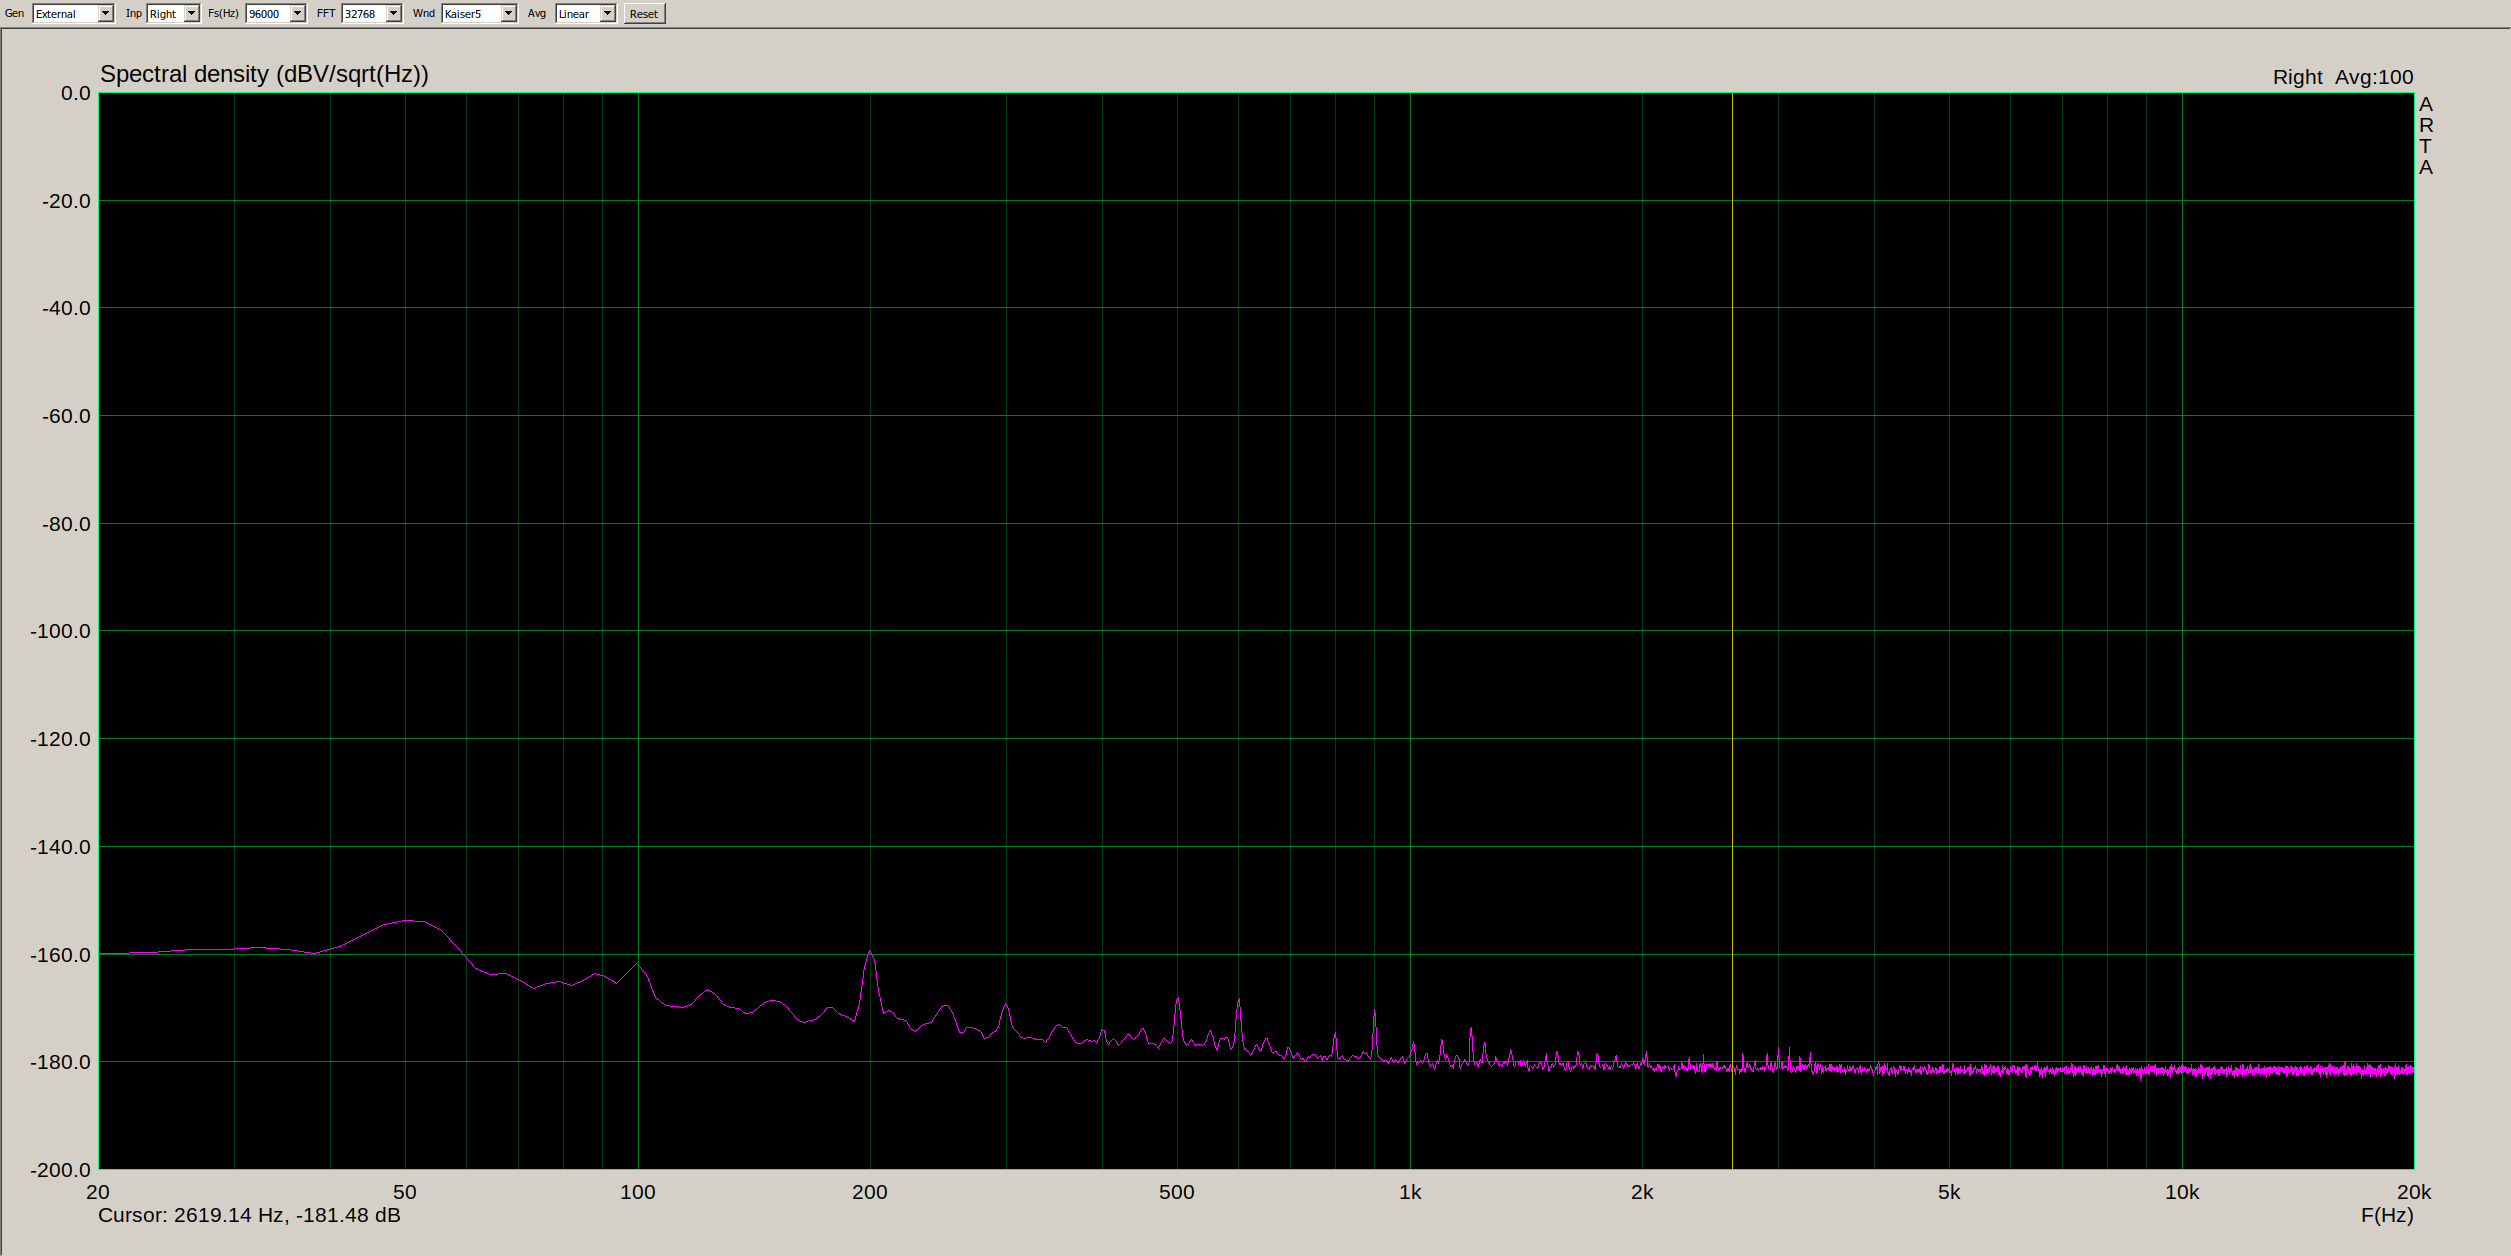Open the Avg averaging mode dropdown
Screen dimensions: 2511x1256
(x=585, y=14)
